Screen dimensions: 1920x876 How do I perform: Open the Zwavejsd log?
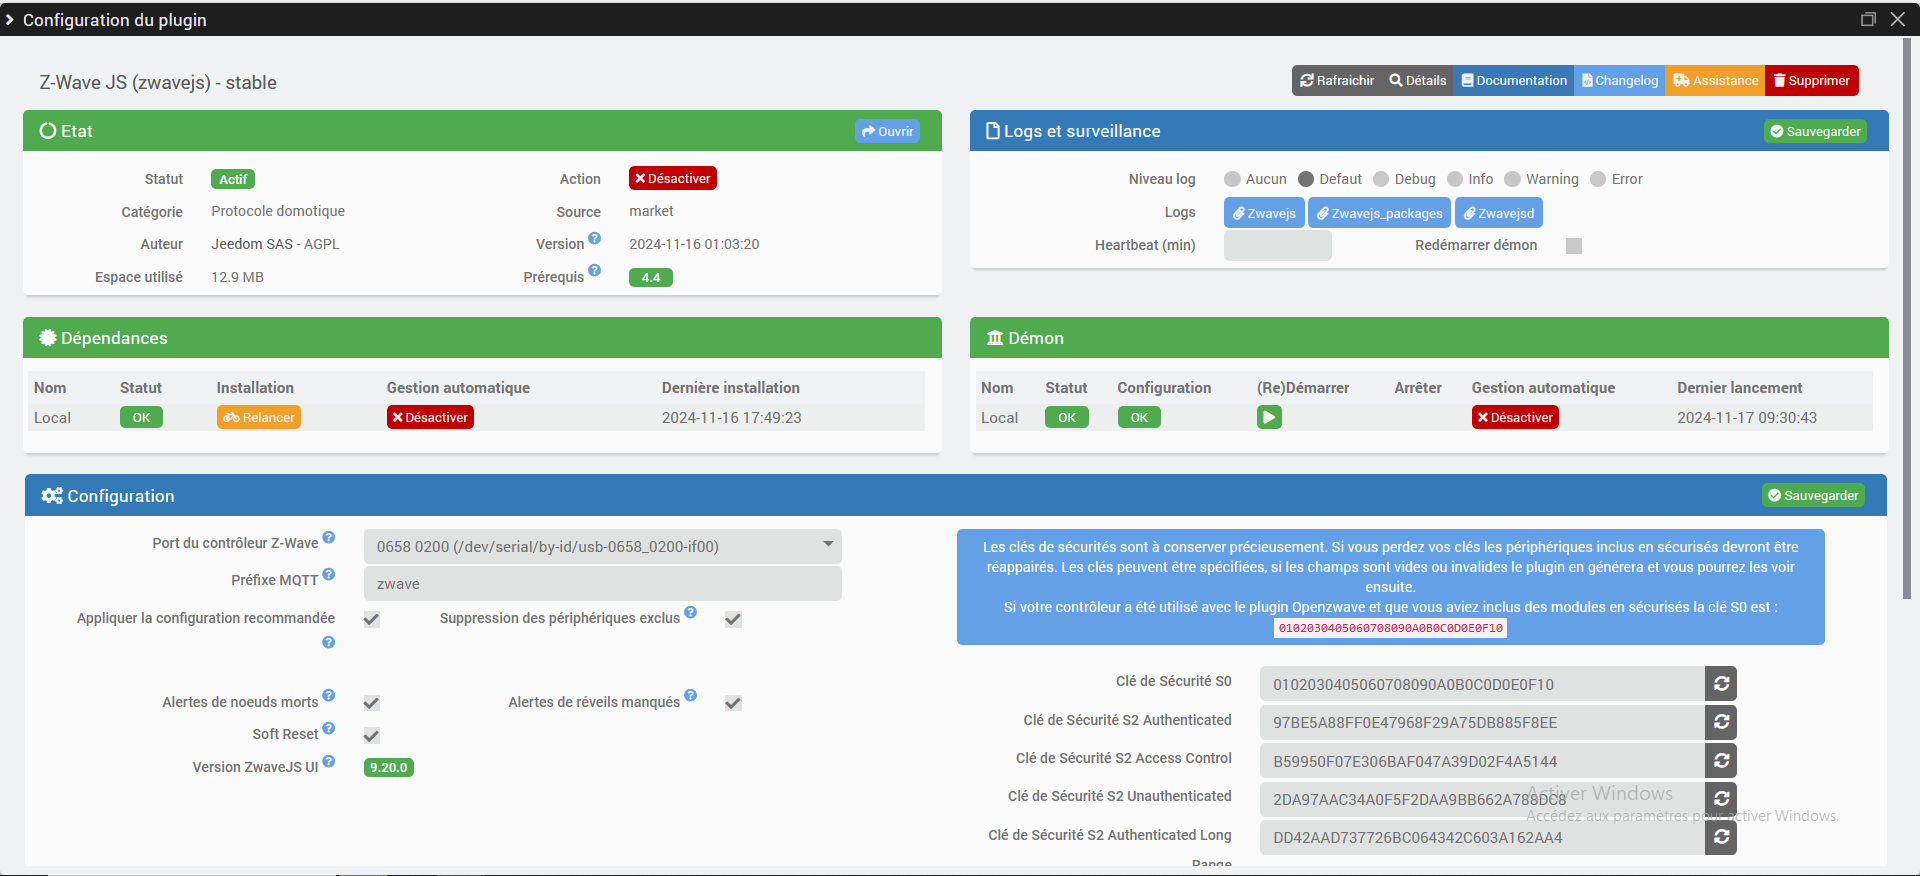coord(1499,213)
